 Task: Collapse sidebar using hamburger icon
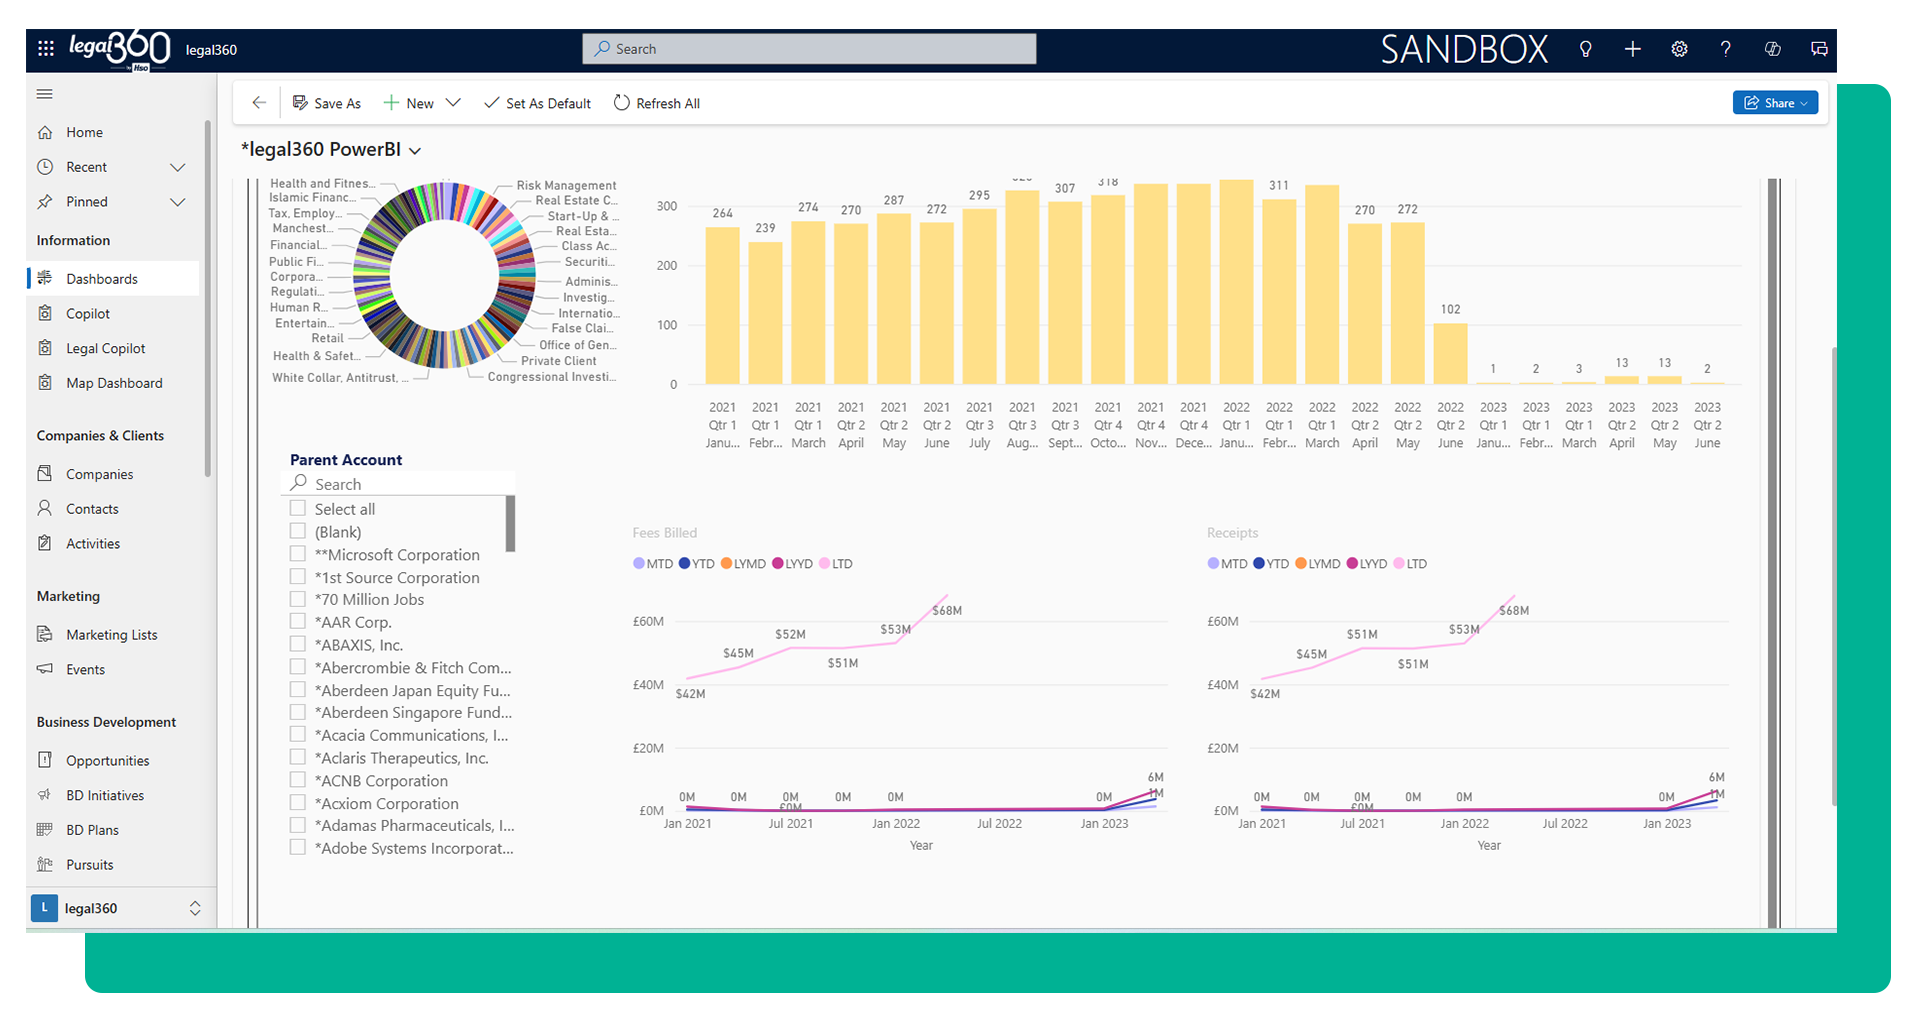pos(45,94)
